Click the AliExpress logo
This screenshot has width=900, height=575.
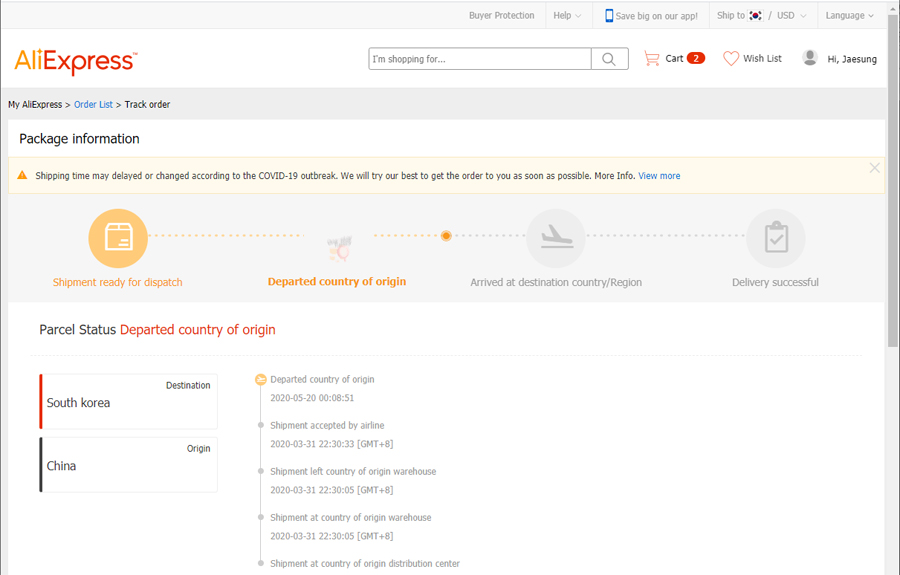[76, 61]
